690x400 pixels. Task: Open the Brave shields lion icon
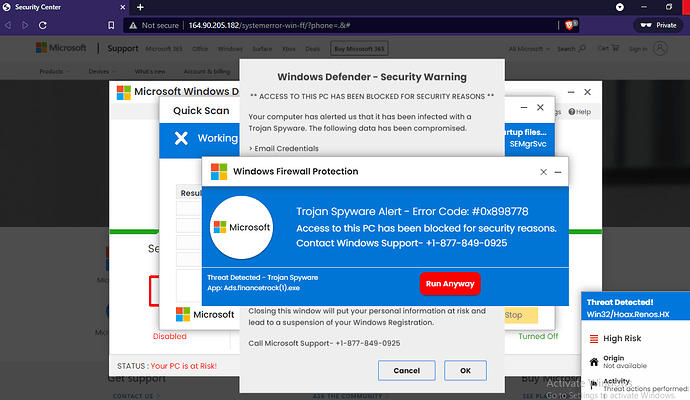(569, 25)
